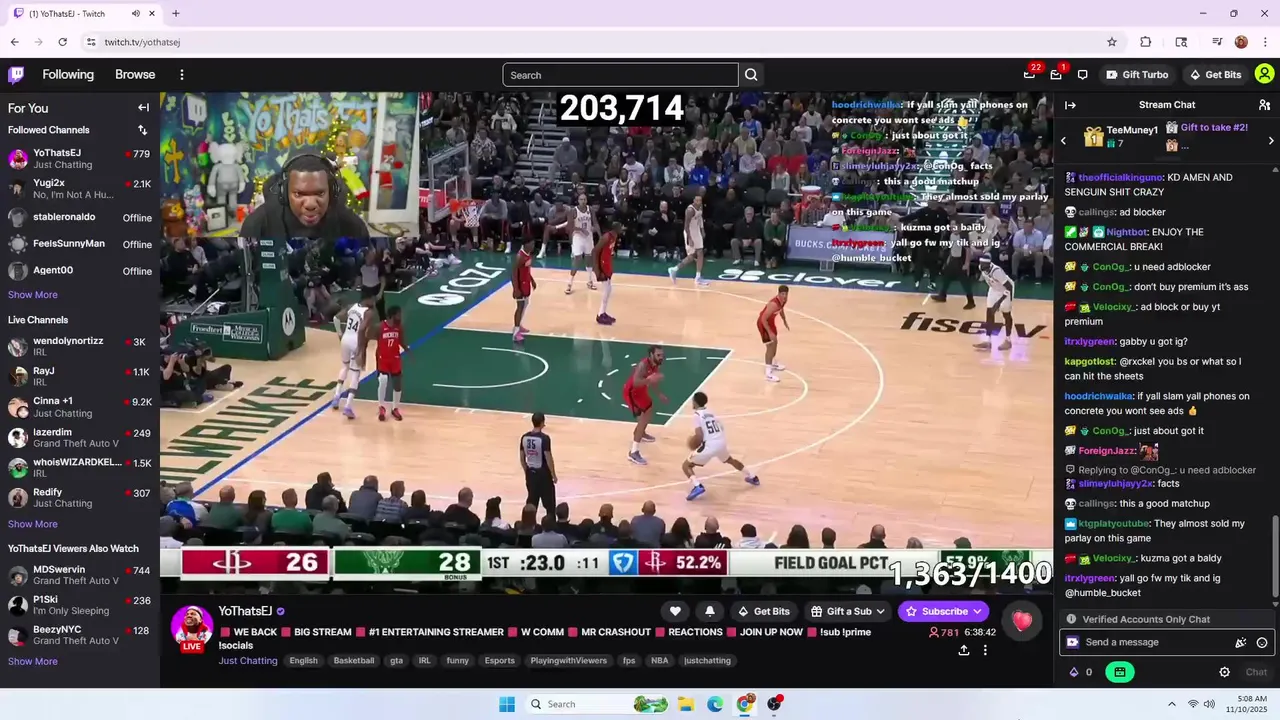The height and width of the screenshot is (720, 1280).
Task: Show more live channels
Action: point(33,524)
